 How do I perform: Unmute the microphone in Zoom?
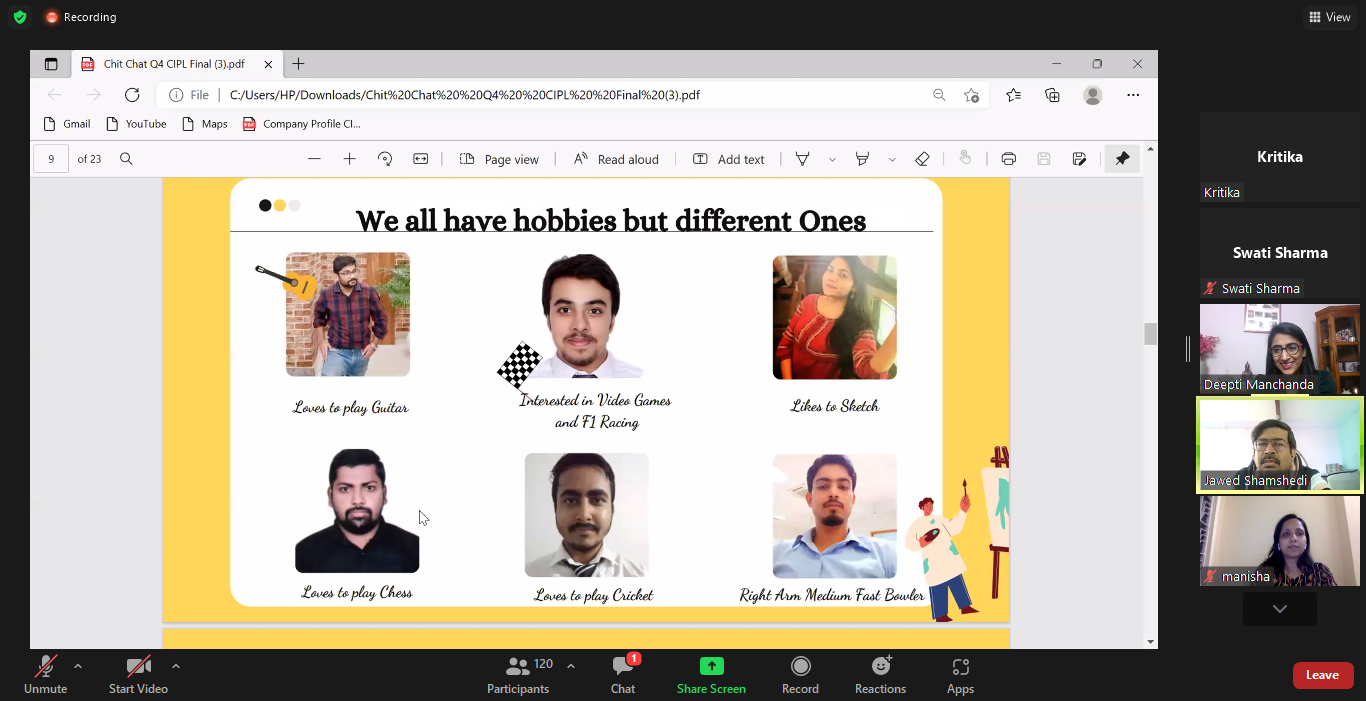(45, 675)
